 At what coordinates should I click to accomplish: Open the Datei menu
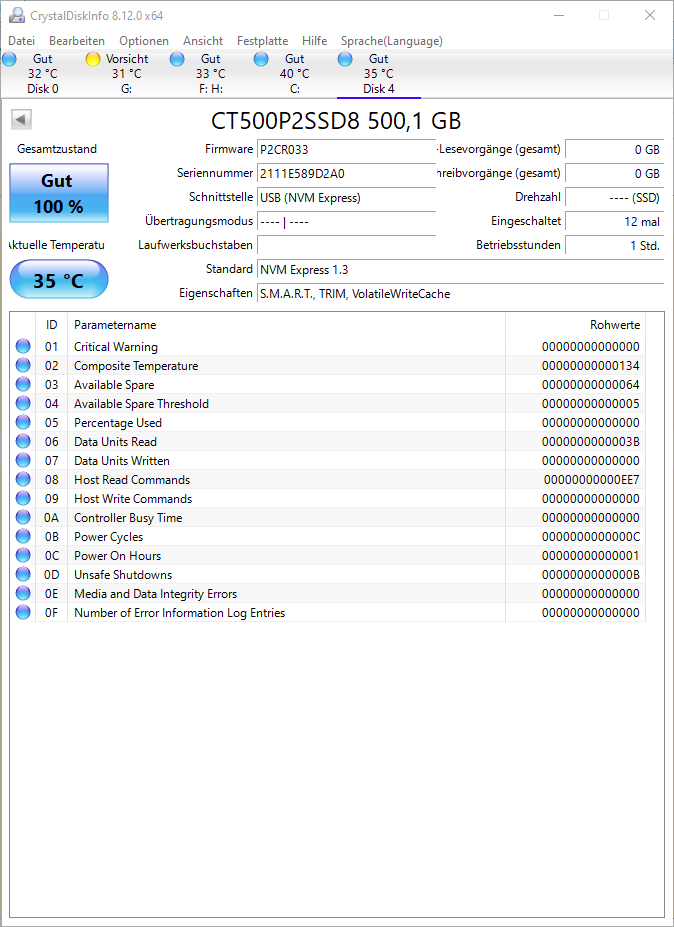pos(22,41)
